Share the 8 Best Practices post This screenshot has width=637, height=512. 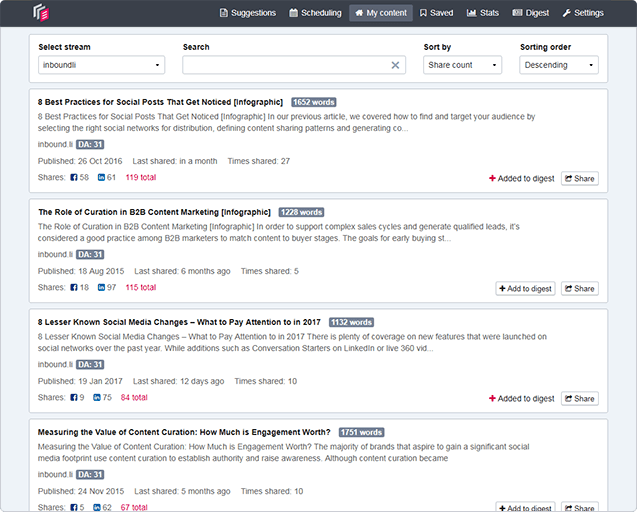point(580,178)
